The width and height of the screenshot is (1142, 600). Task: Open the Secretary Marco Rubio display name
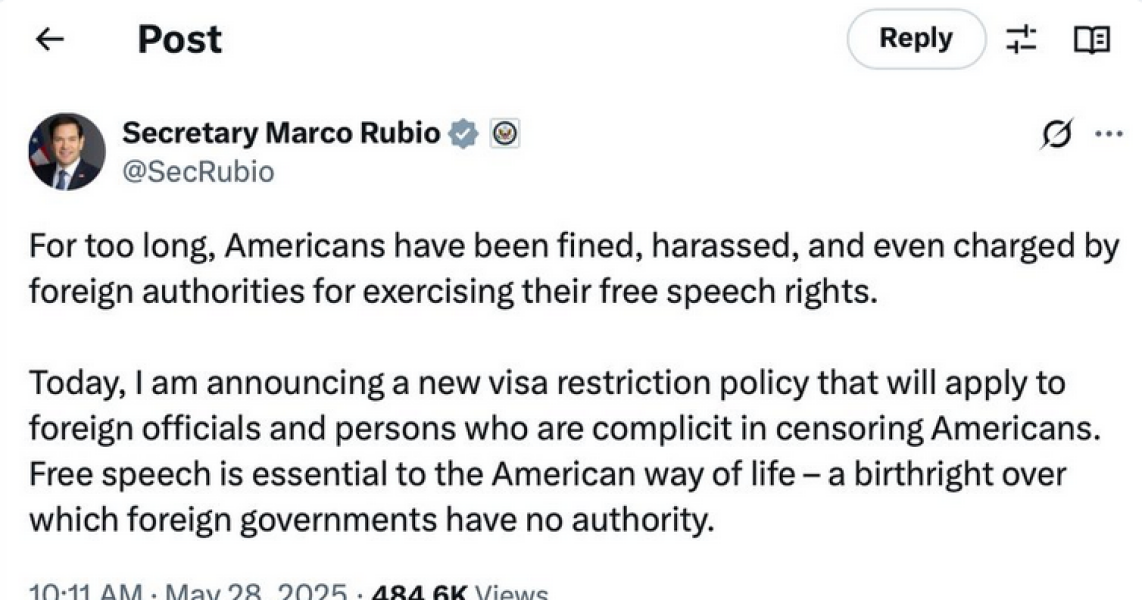click(280, 133)
